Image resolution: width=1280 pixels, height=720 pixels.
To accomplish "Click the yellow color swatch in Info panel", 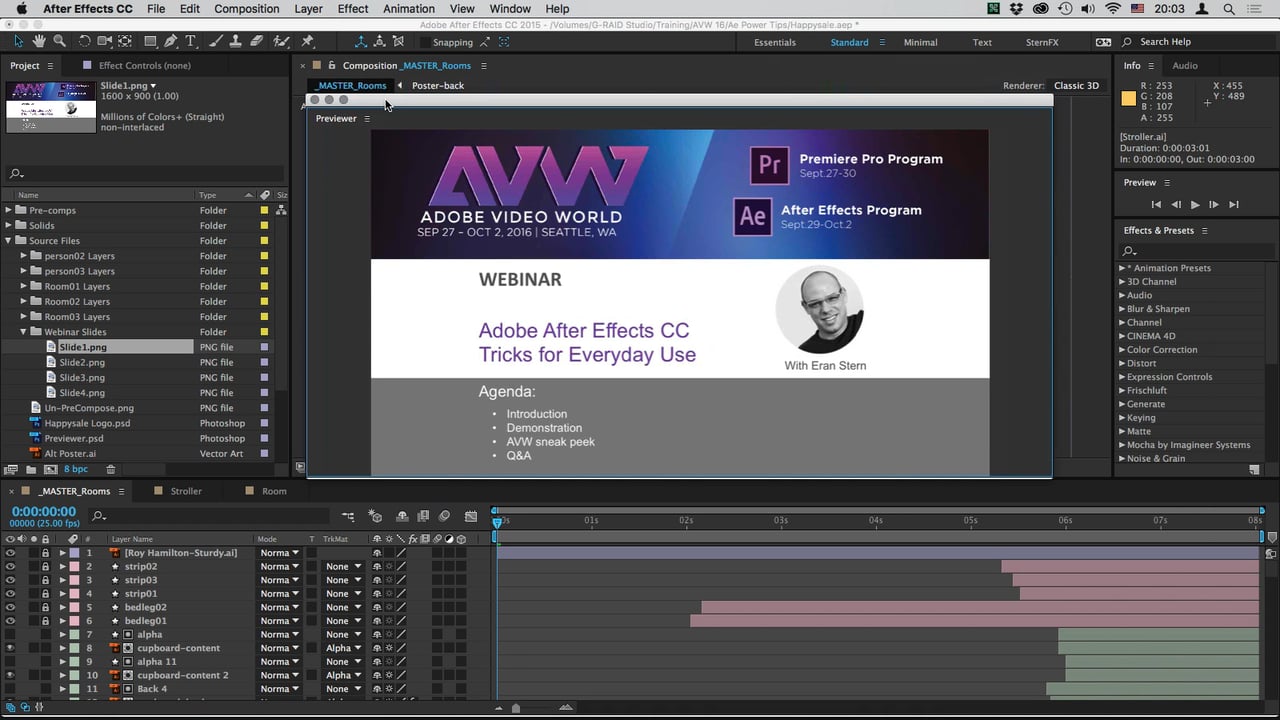I will 1128,99.
